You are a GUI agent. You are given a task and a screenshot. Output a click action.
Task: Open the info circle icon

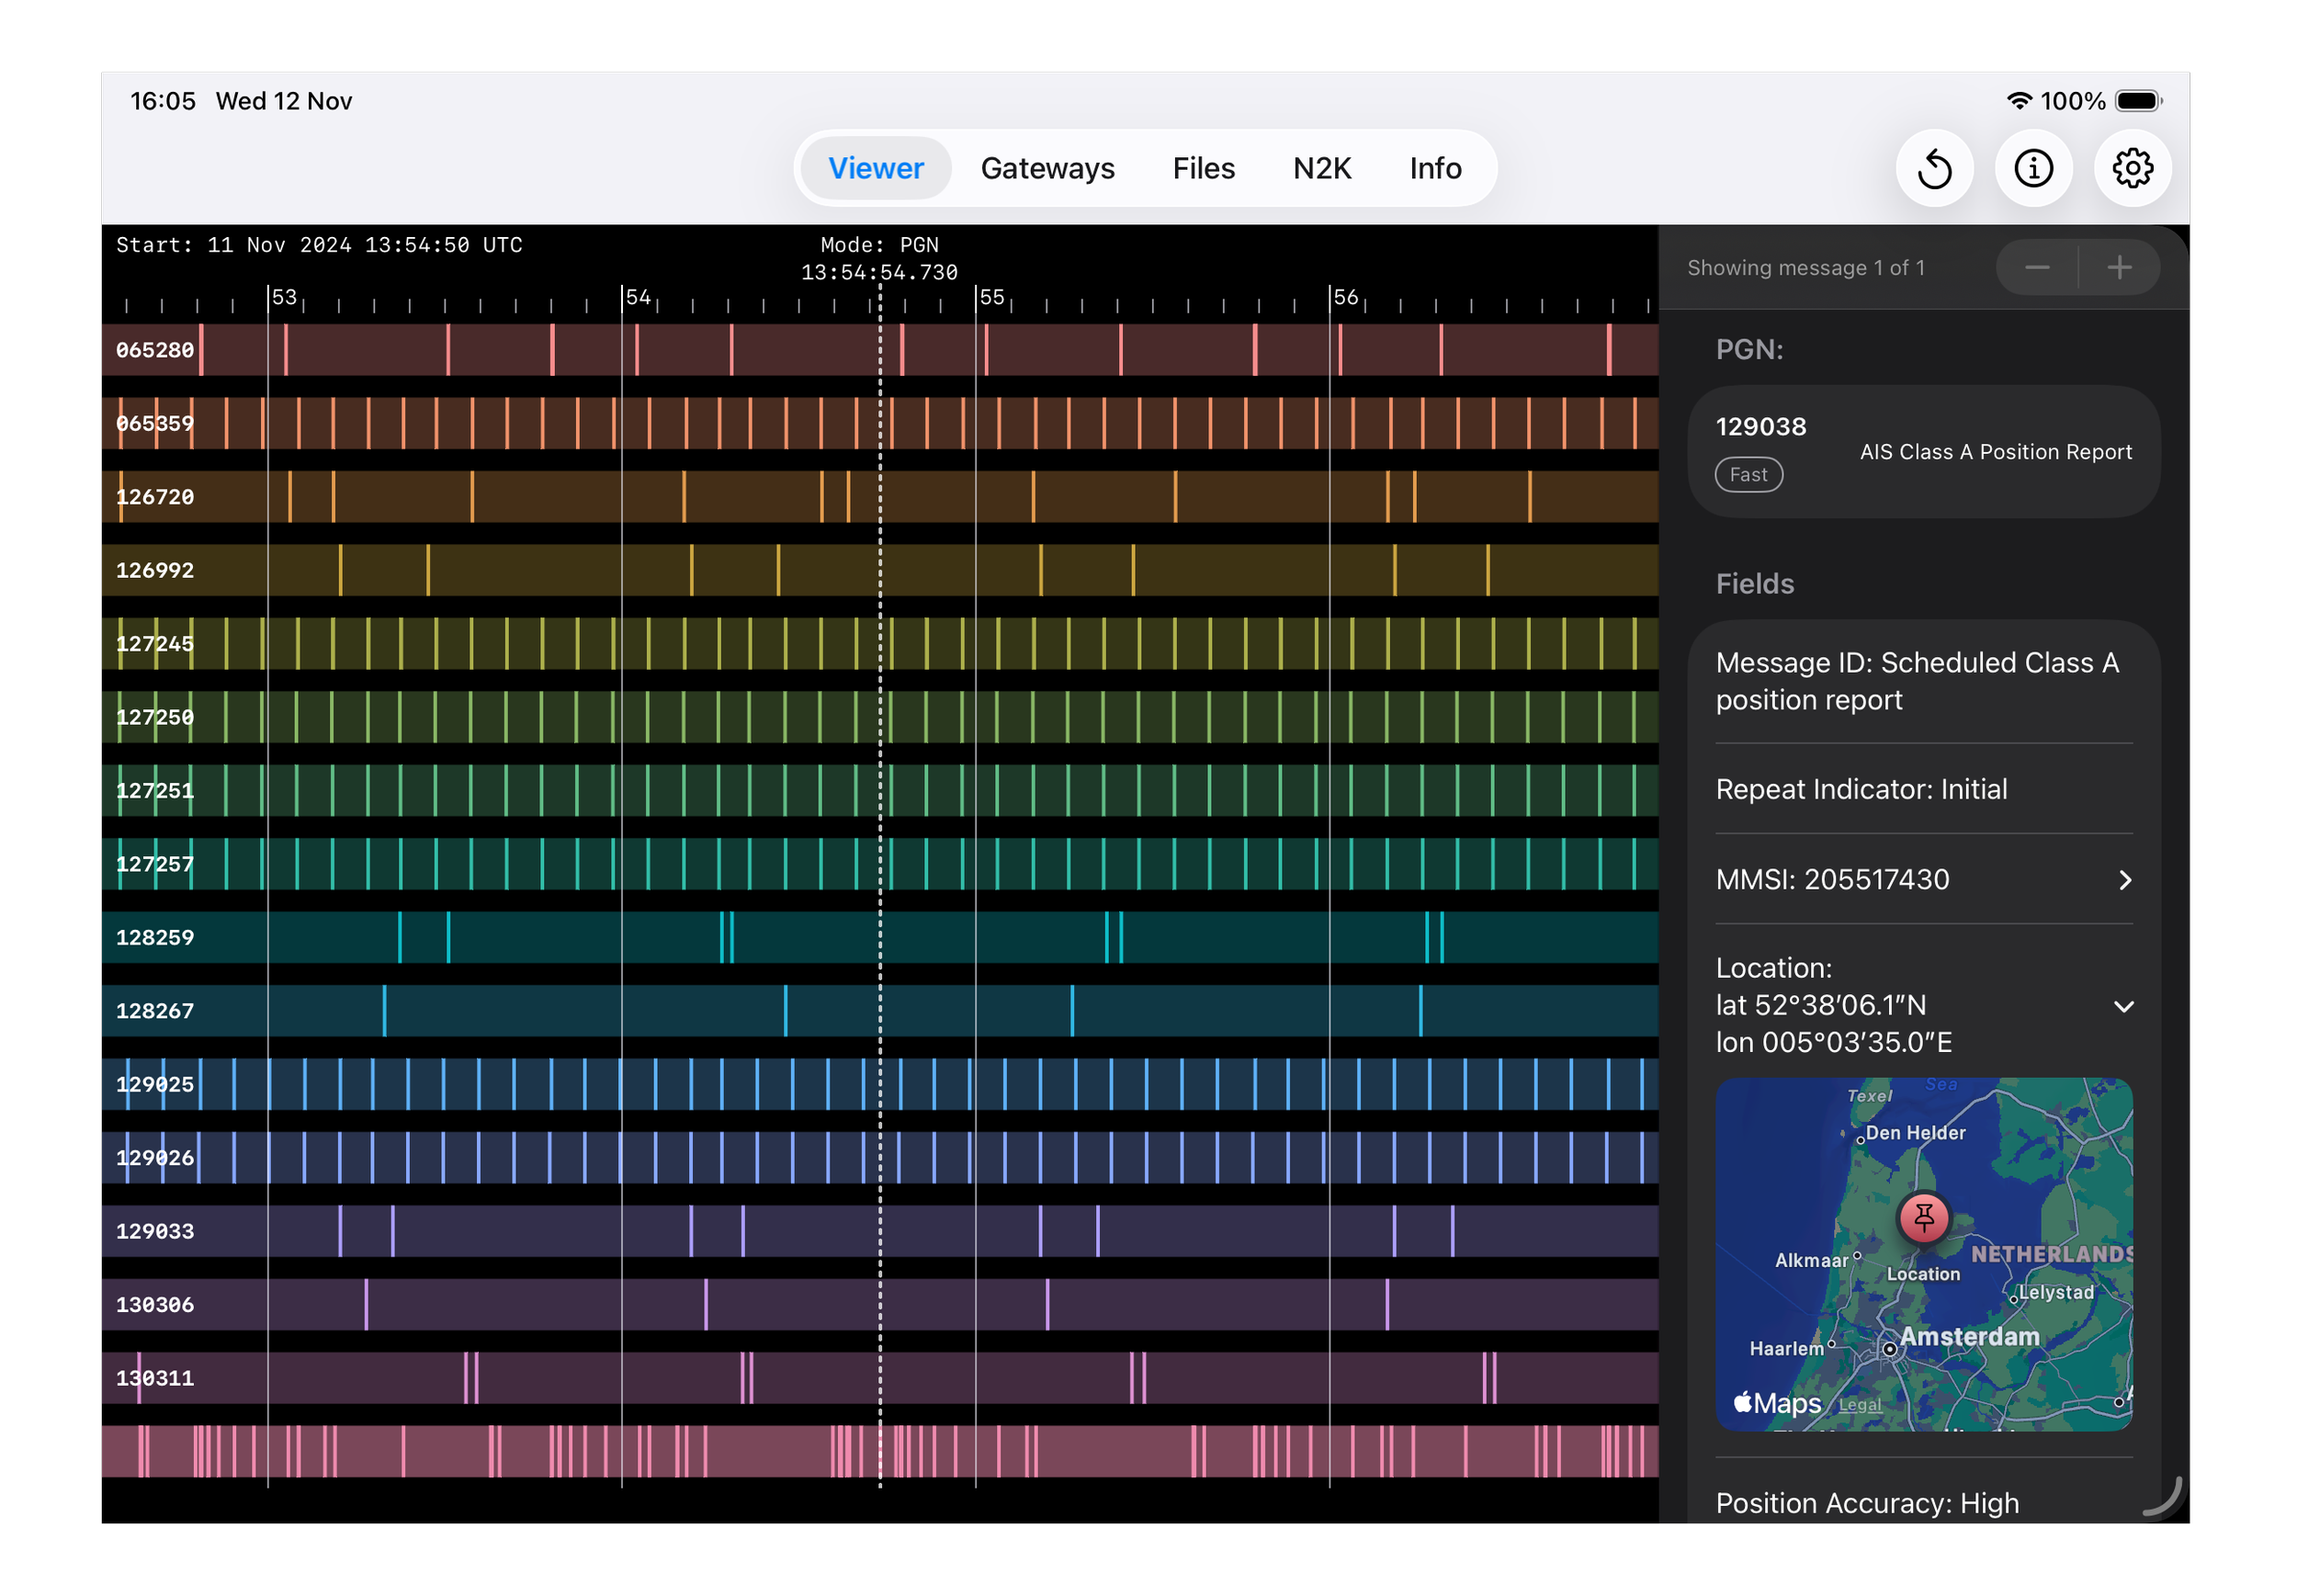coord(2033,168)
